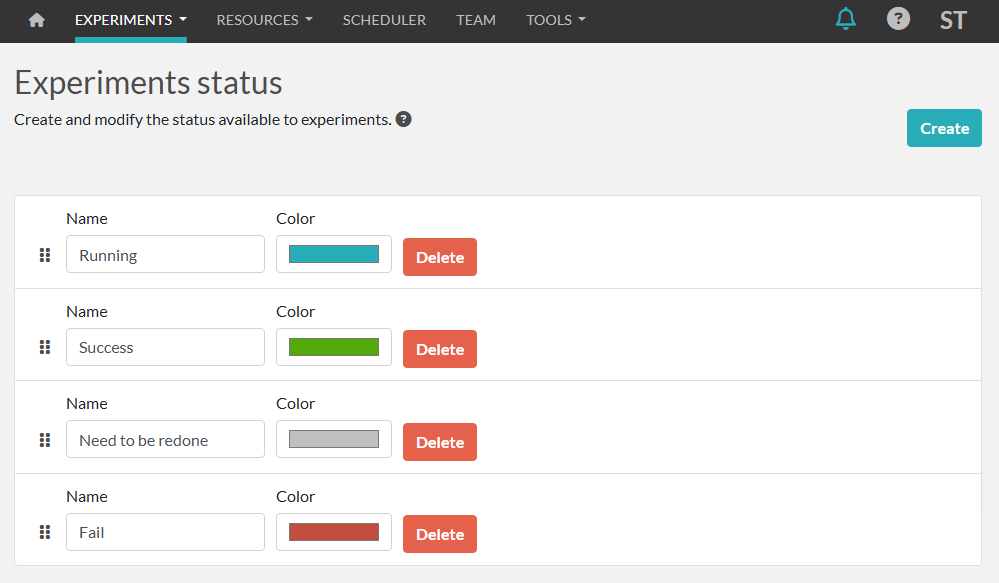
Task: Edit the Running name field
Action: tap(165, 255)
